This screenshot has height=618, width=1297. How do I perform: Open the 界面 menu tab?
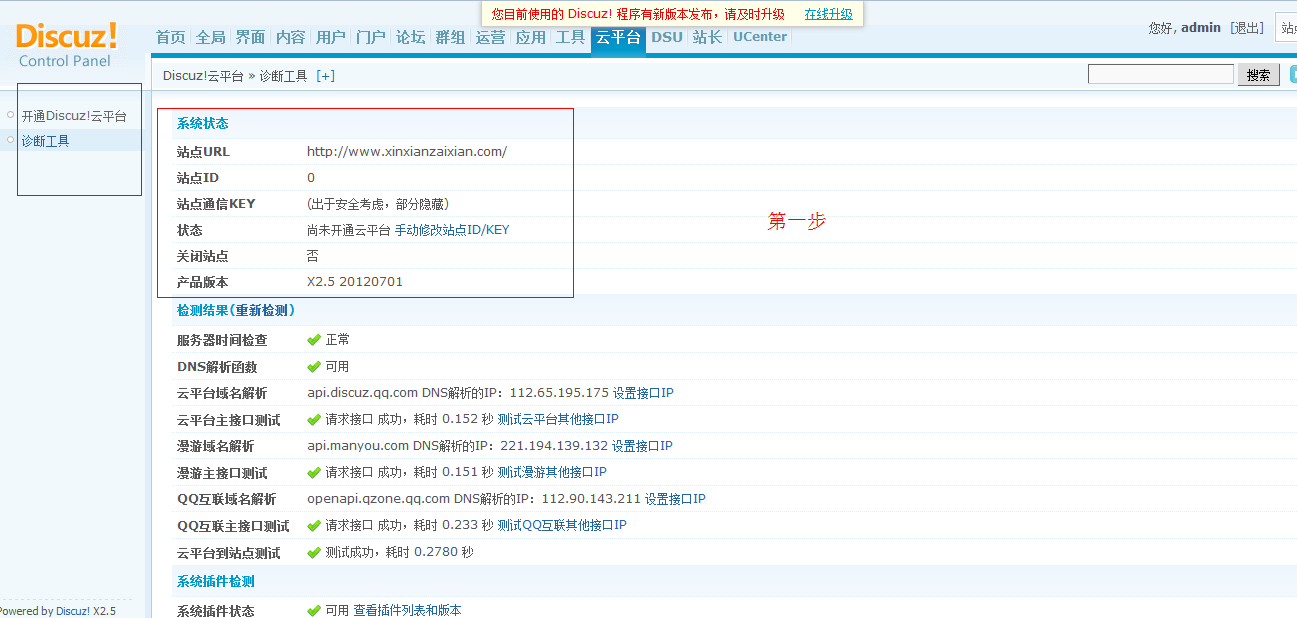click(251, 37)
